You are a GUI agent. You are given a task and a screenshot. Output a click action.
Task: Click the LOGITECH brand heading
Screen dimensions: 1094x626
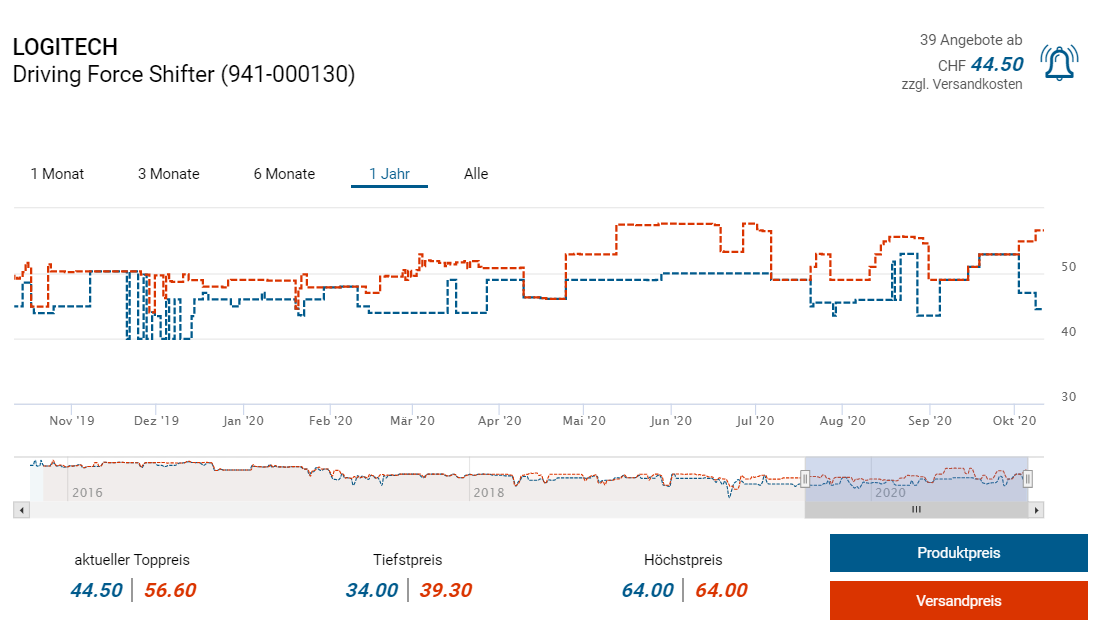(x=66, y=47)
